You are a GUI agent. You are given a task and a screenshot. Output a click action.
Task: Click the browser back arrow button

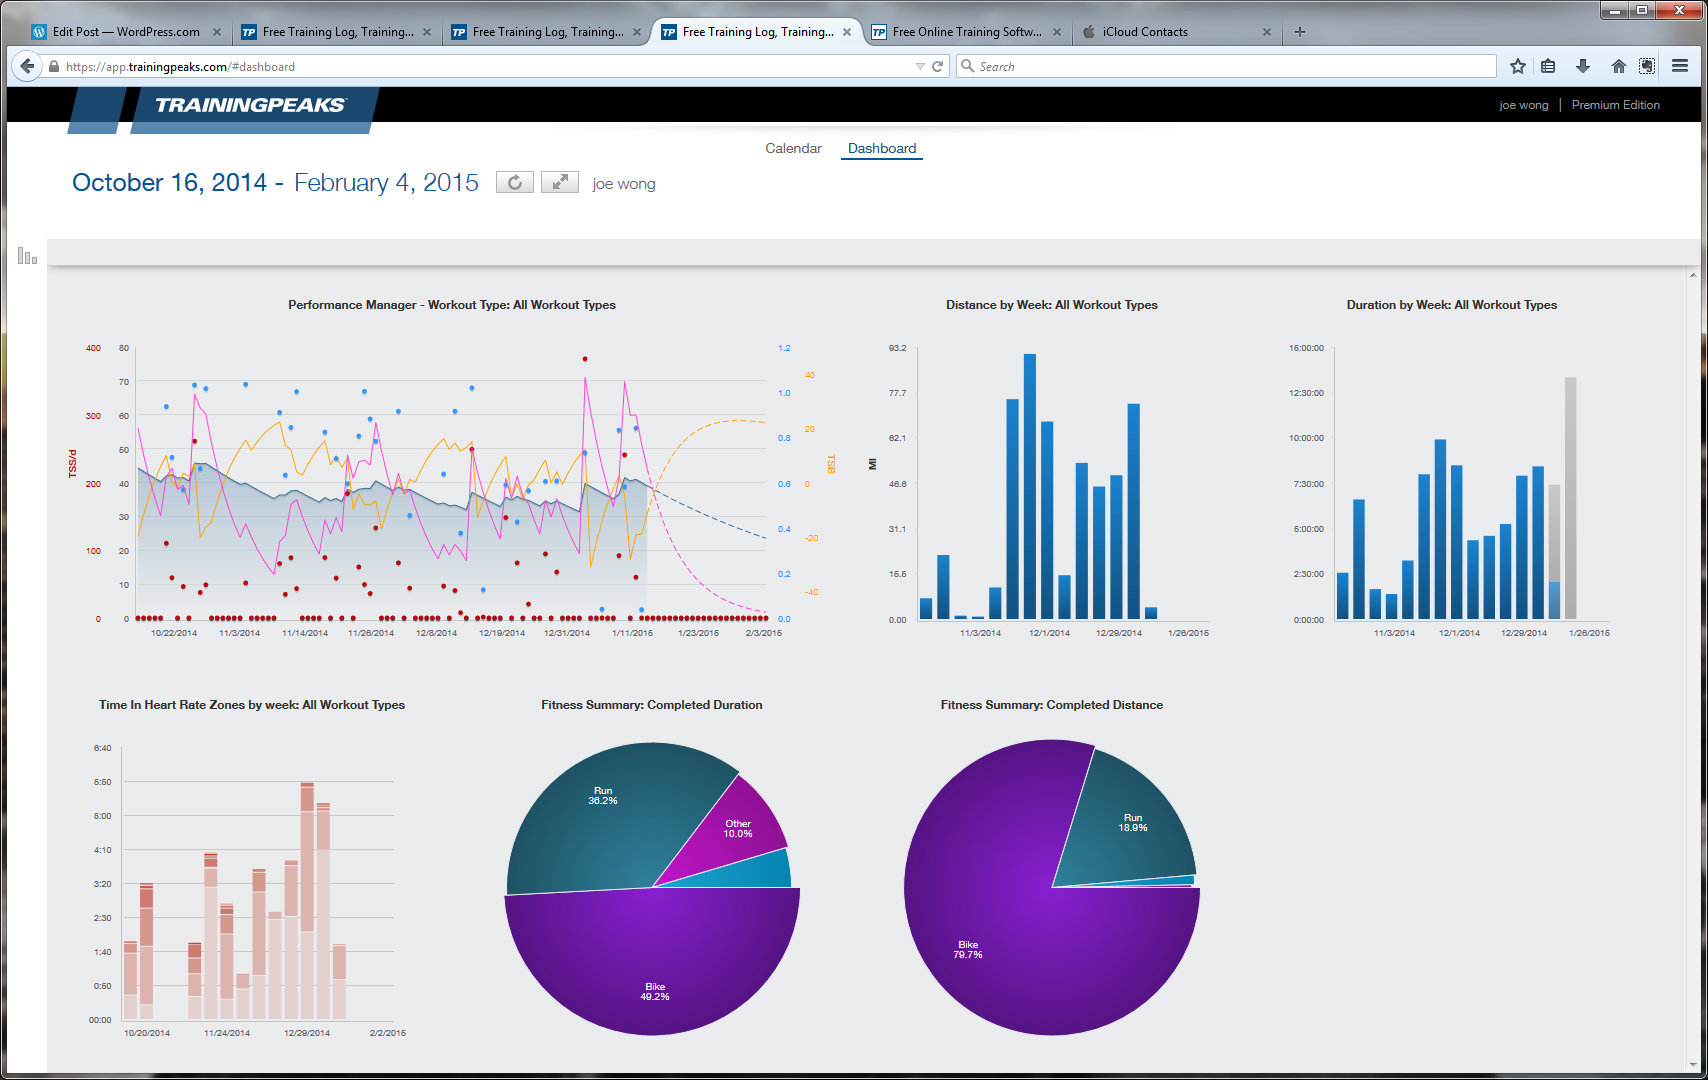pyautogui.click(x=26, y=66)
